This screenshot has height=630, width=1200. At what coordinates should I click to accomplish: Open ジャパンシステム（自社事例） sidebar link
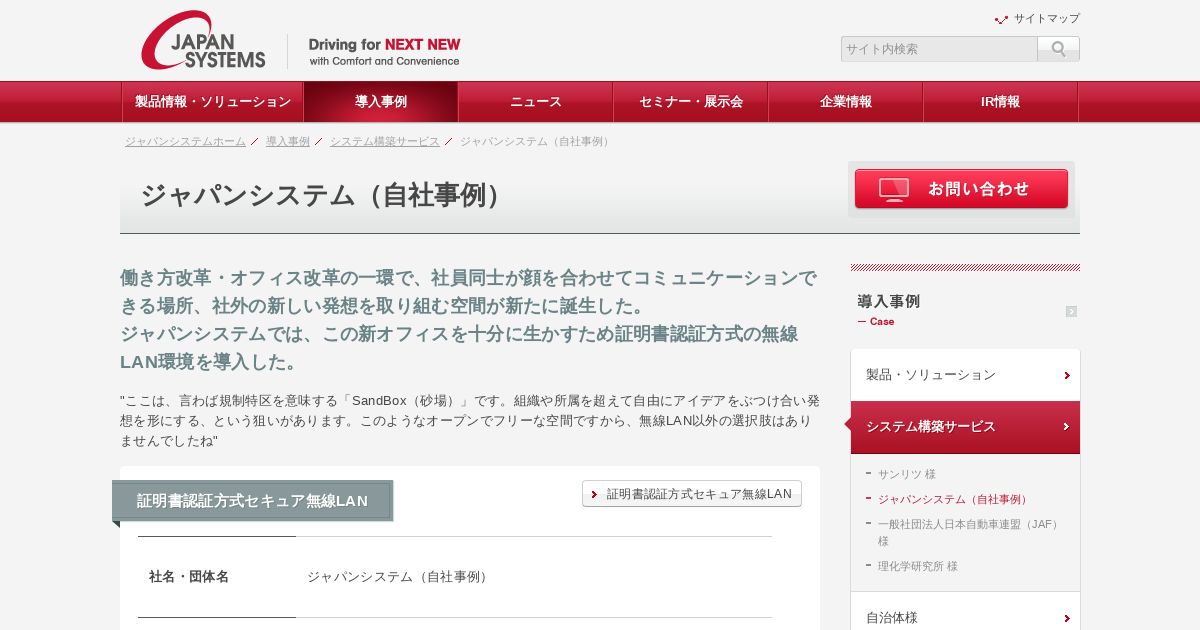coord(954,499)
